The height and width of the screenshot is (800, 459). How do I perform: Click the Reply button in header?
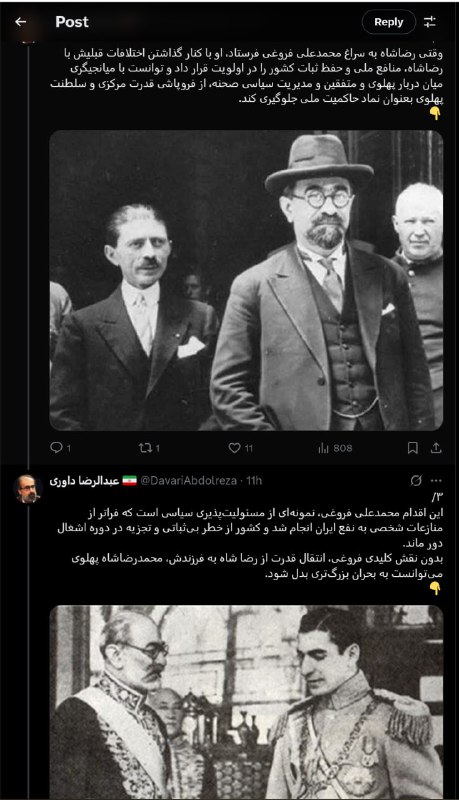pyautogui.click(x=389, y=22)
